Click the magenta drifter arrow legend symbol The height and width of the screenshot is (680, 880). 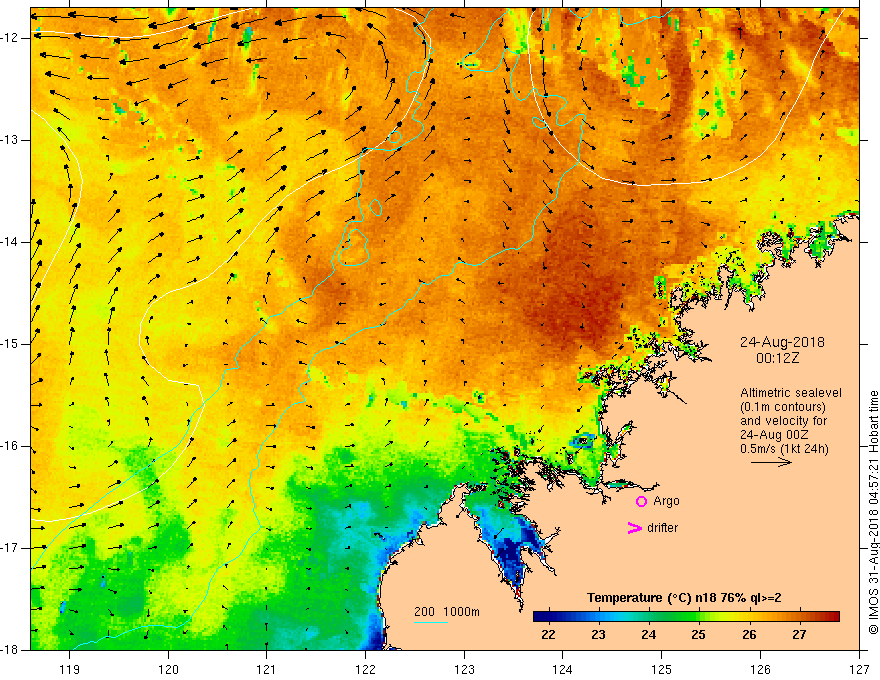pyautogui.click(x=634, y=528)
